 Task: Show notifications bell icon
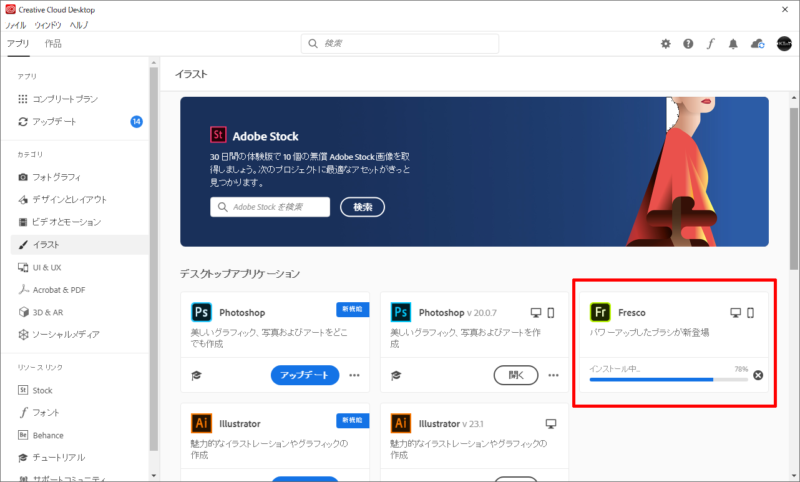pyautogui.click(x=733, y=44)
